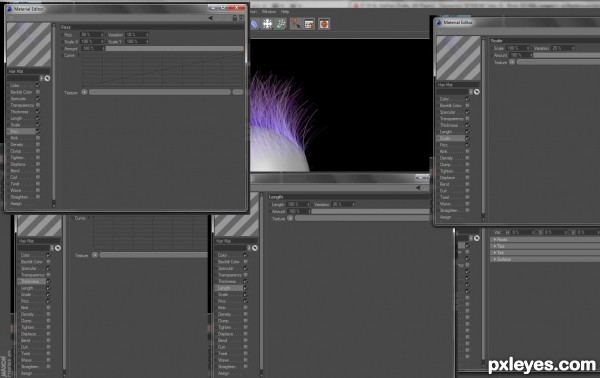The width and height of the screenshot is (600, 378).
Task: Click the red cursor help toolbar icon
Action: 296,24
